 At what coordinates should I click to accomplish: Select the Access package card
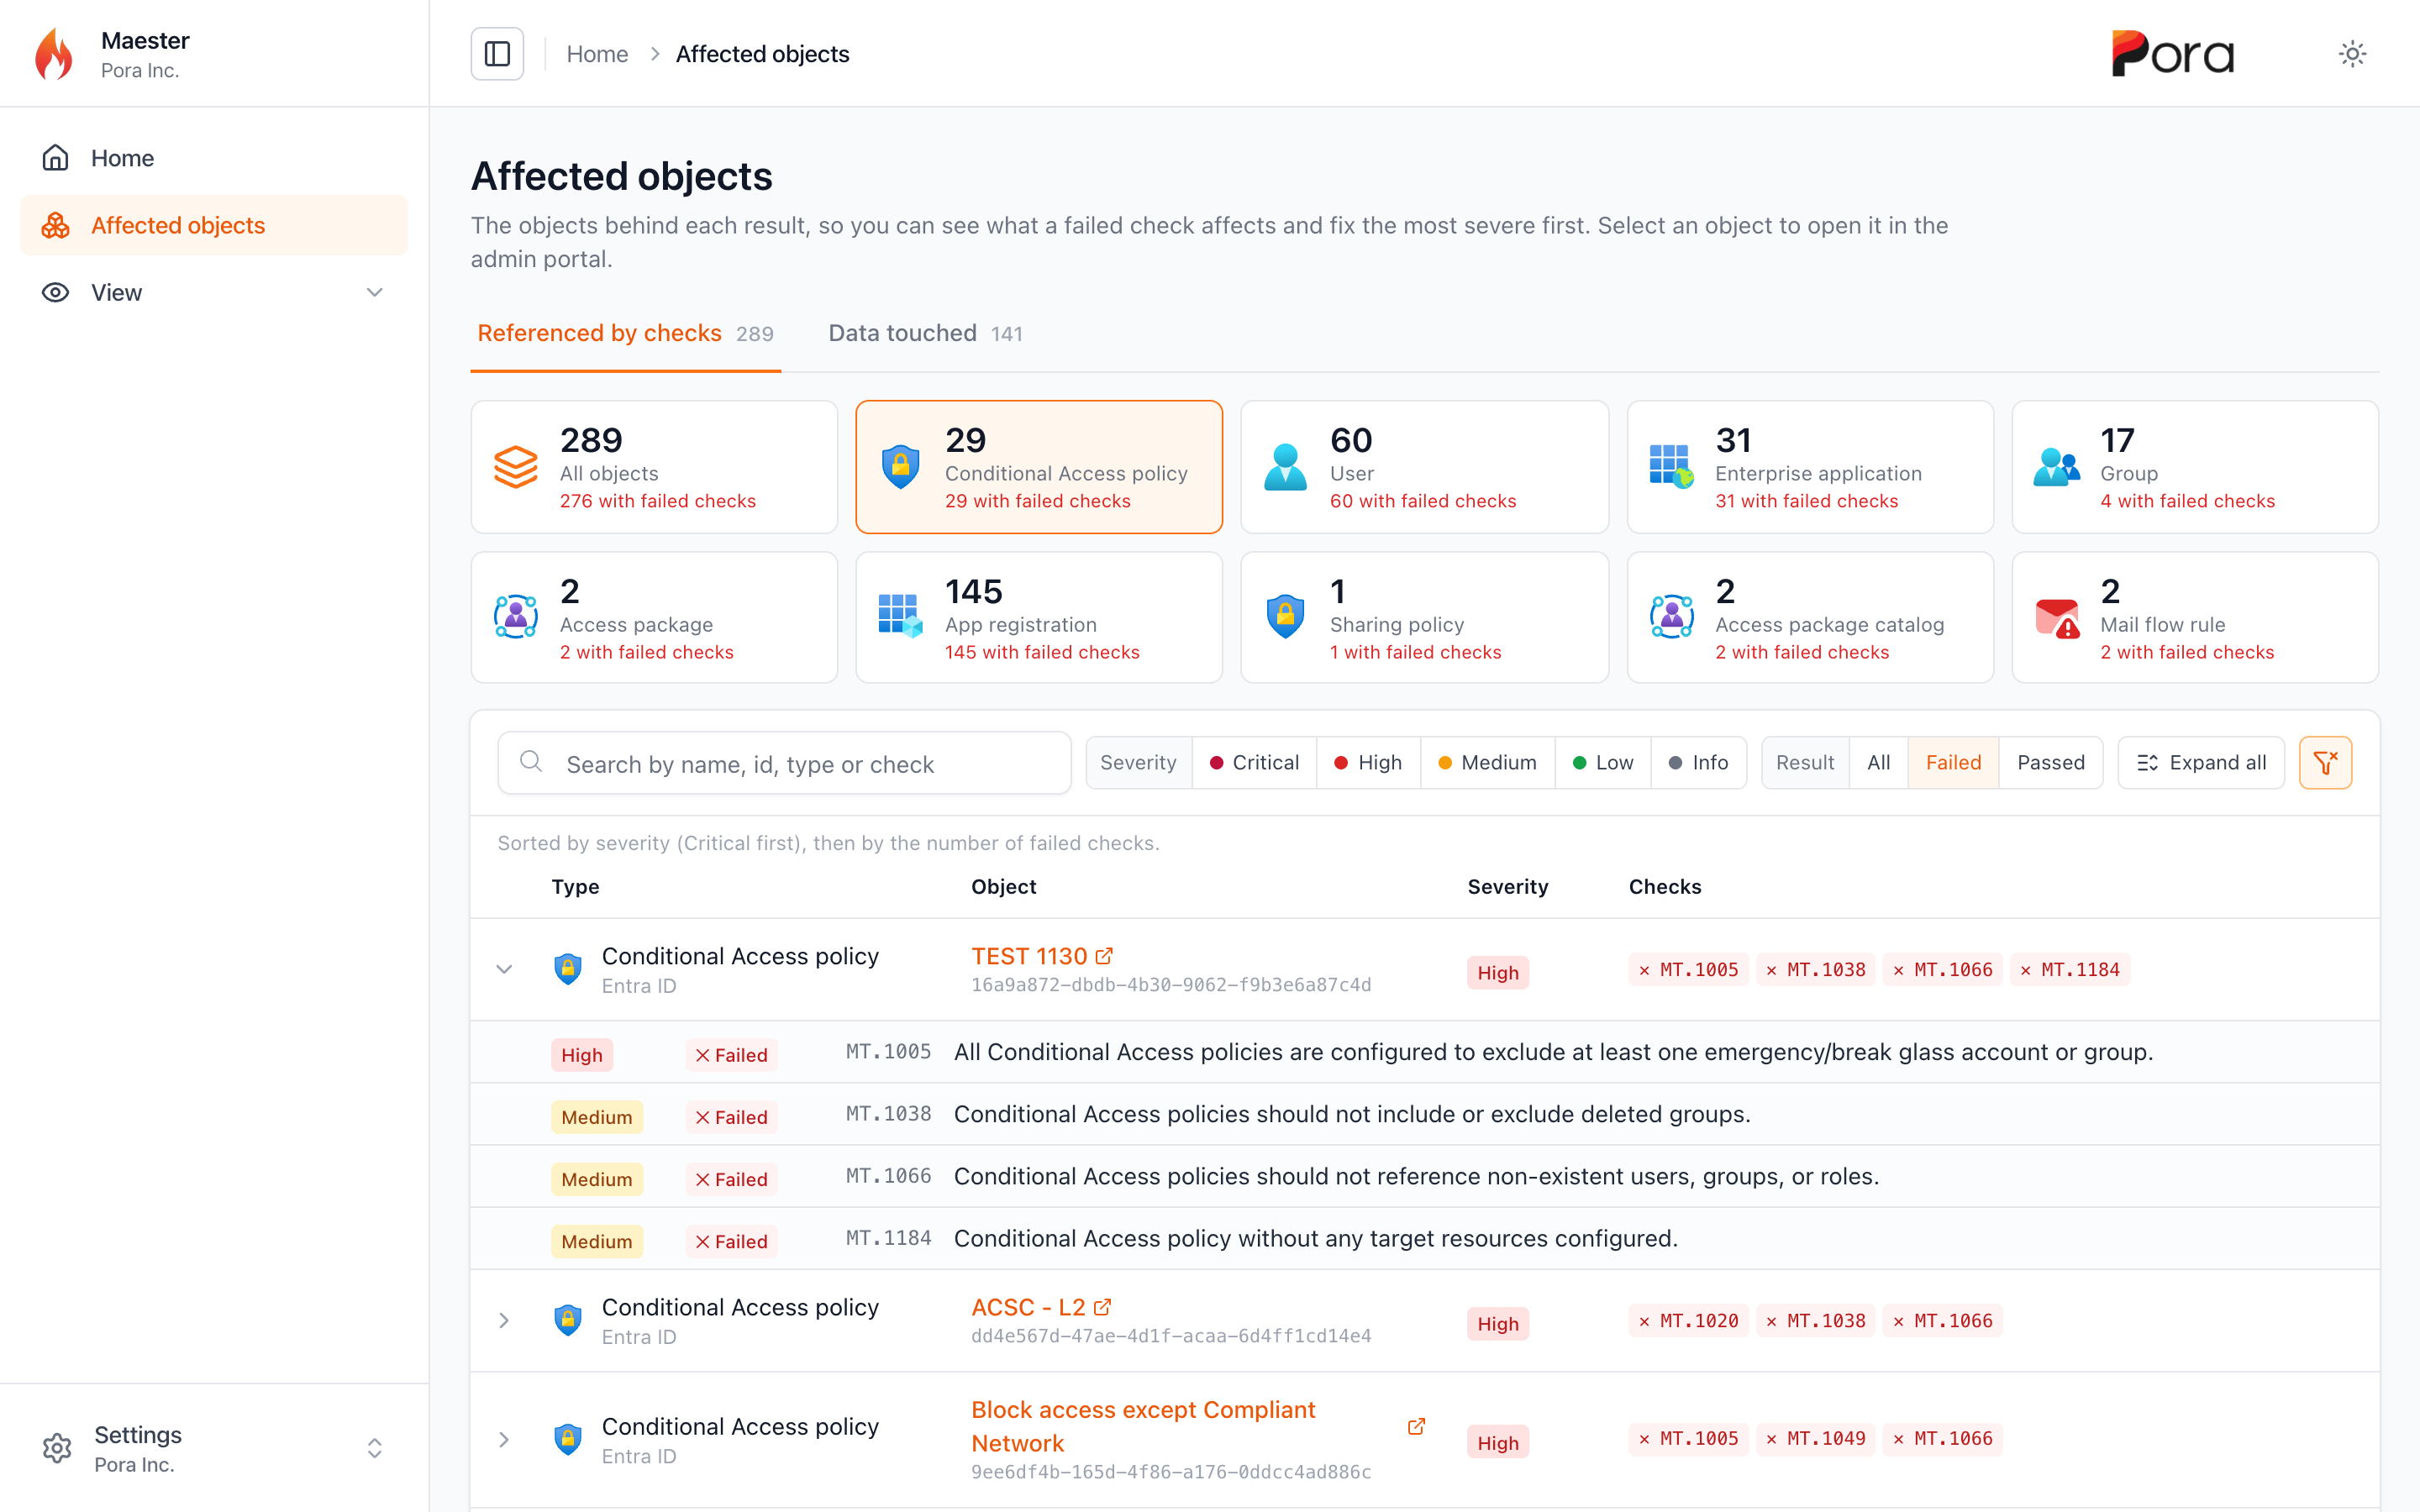(654, 618)
